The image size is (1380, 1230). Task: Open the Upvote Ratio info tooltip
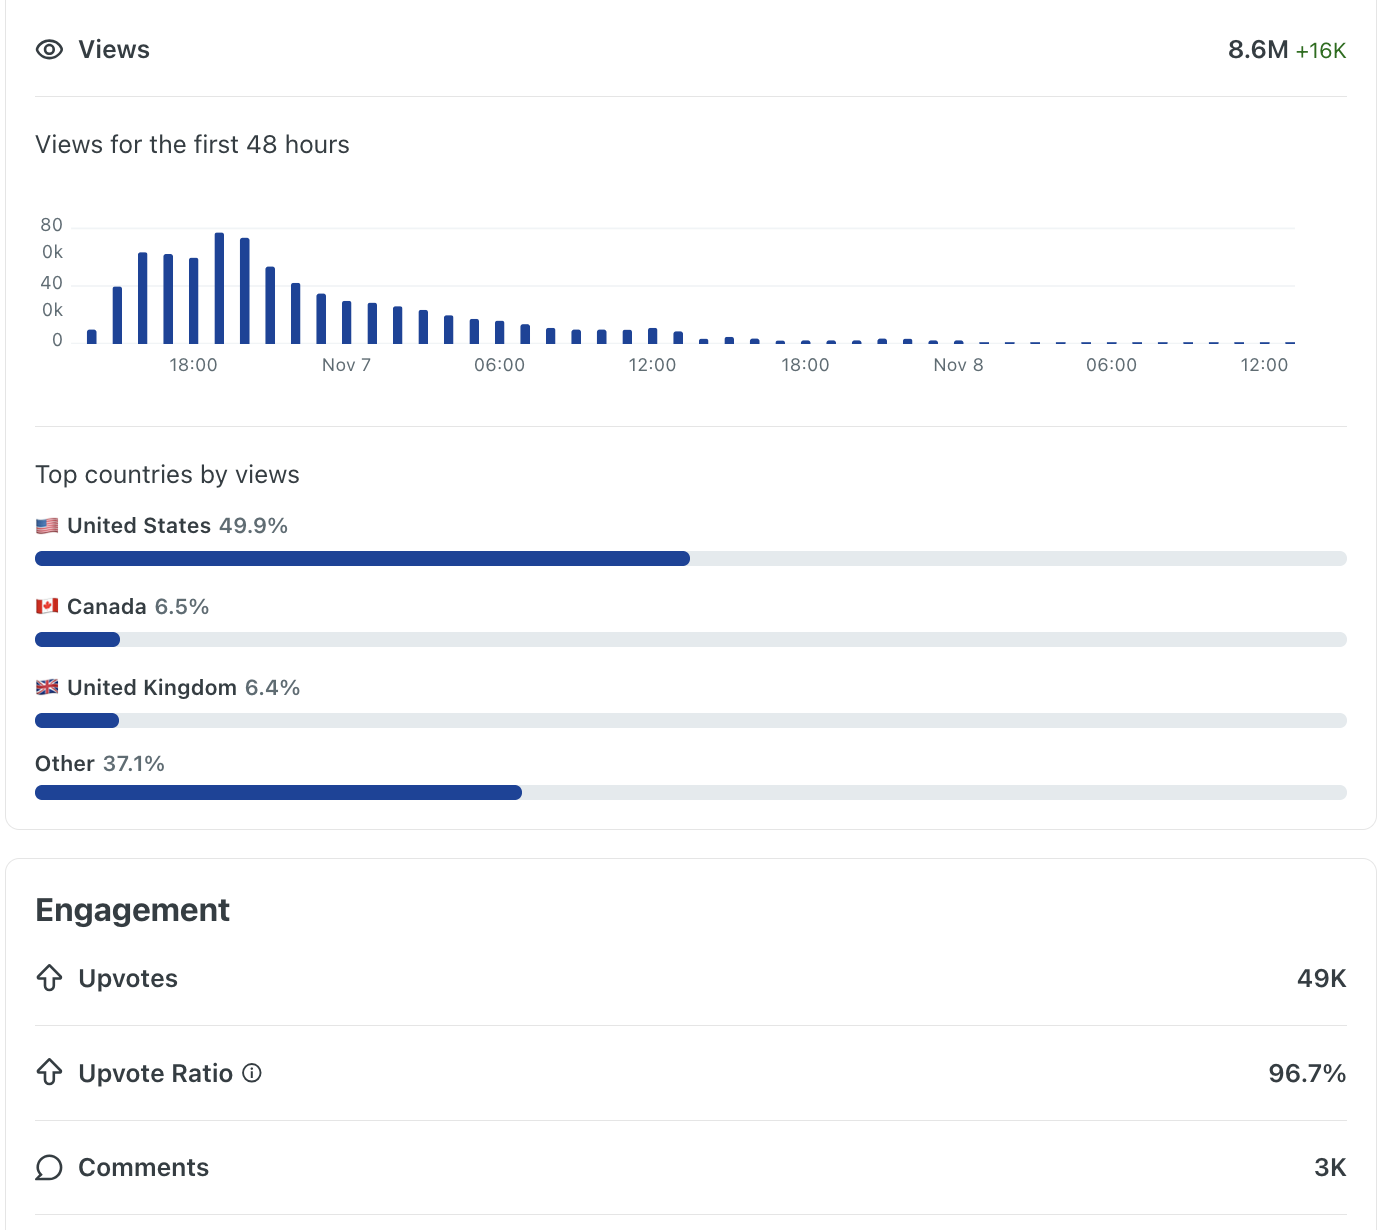[251, 1073]
